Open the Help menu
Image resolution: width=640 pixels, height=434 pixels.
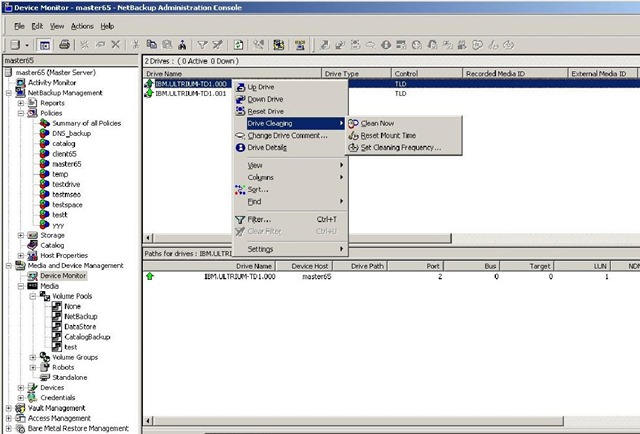pyautogui.click(x=107, y=26)
